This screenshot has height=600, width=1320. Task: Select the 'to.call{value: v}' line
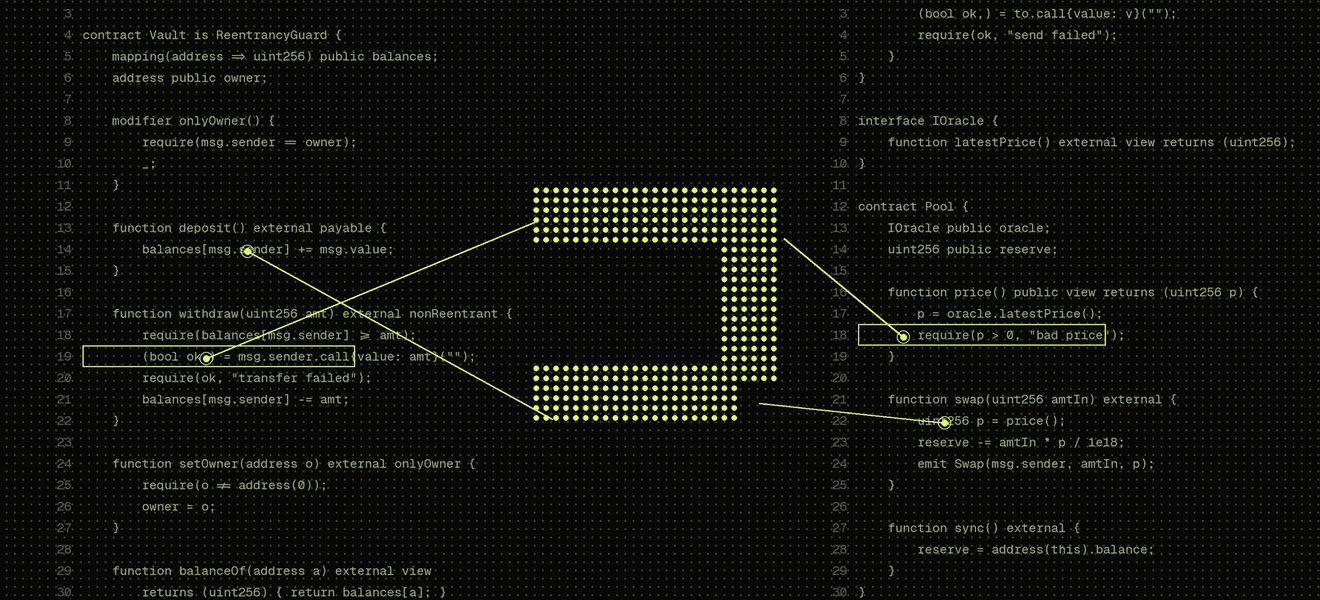click(1048, 14)
